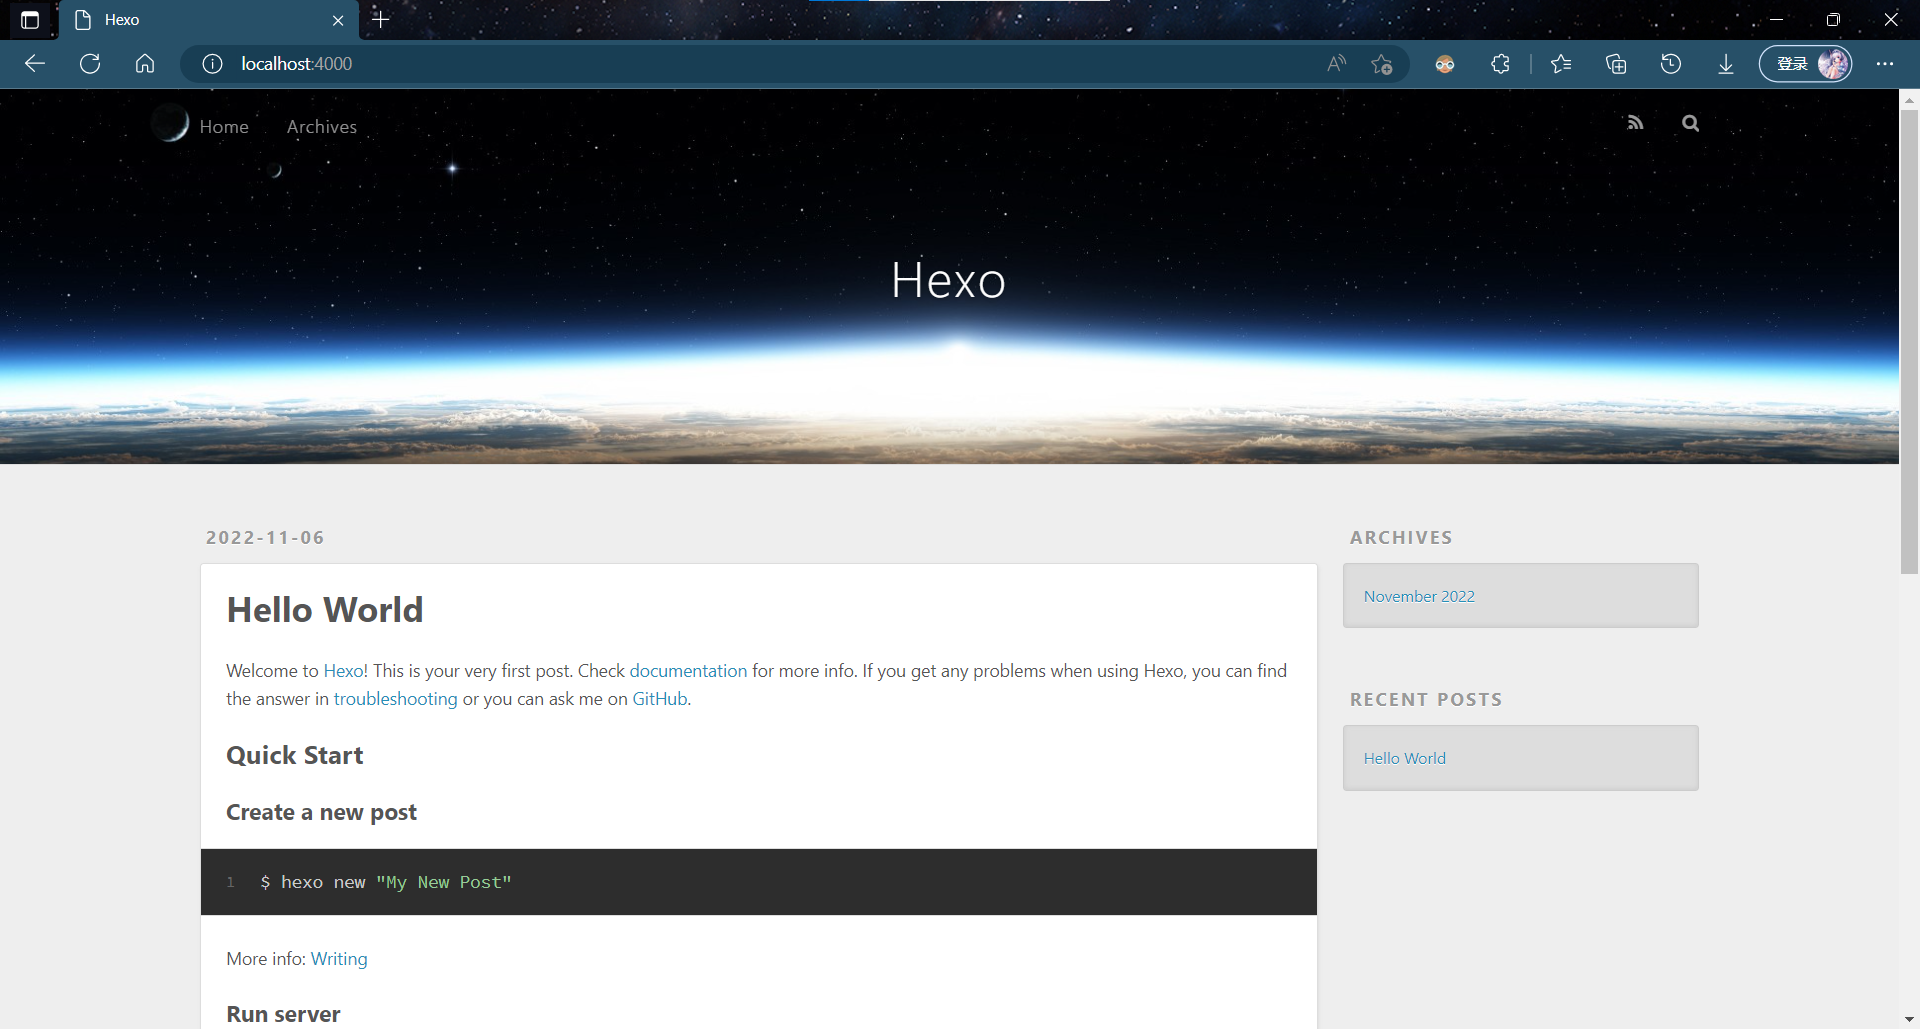This screenshot has width=1920, height=1029.
Task: Add this page to favorites star
Action: tap(1382, 64)
